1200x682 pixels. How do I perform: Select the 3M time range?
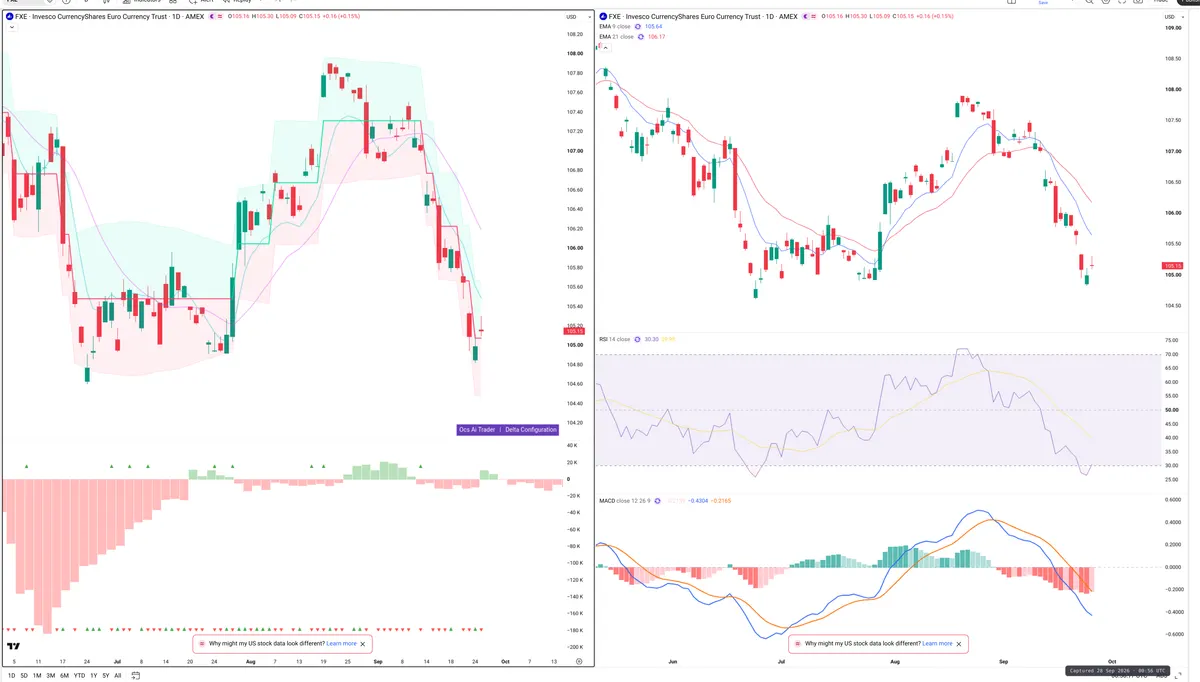pos(50,676)
